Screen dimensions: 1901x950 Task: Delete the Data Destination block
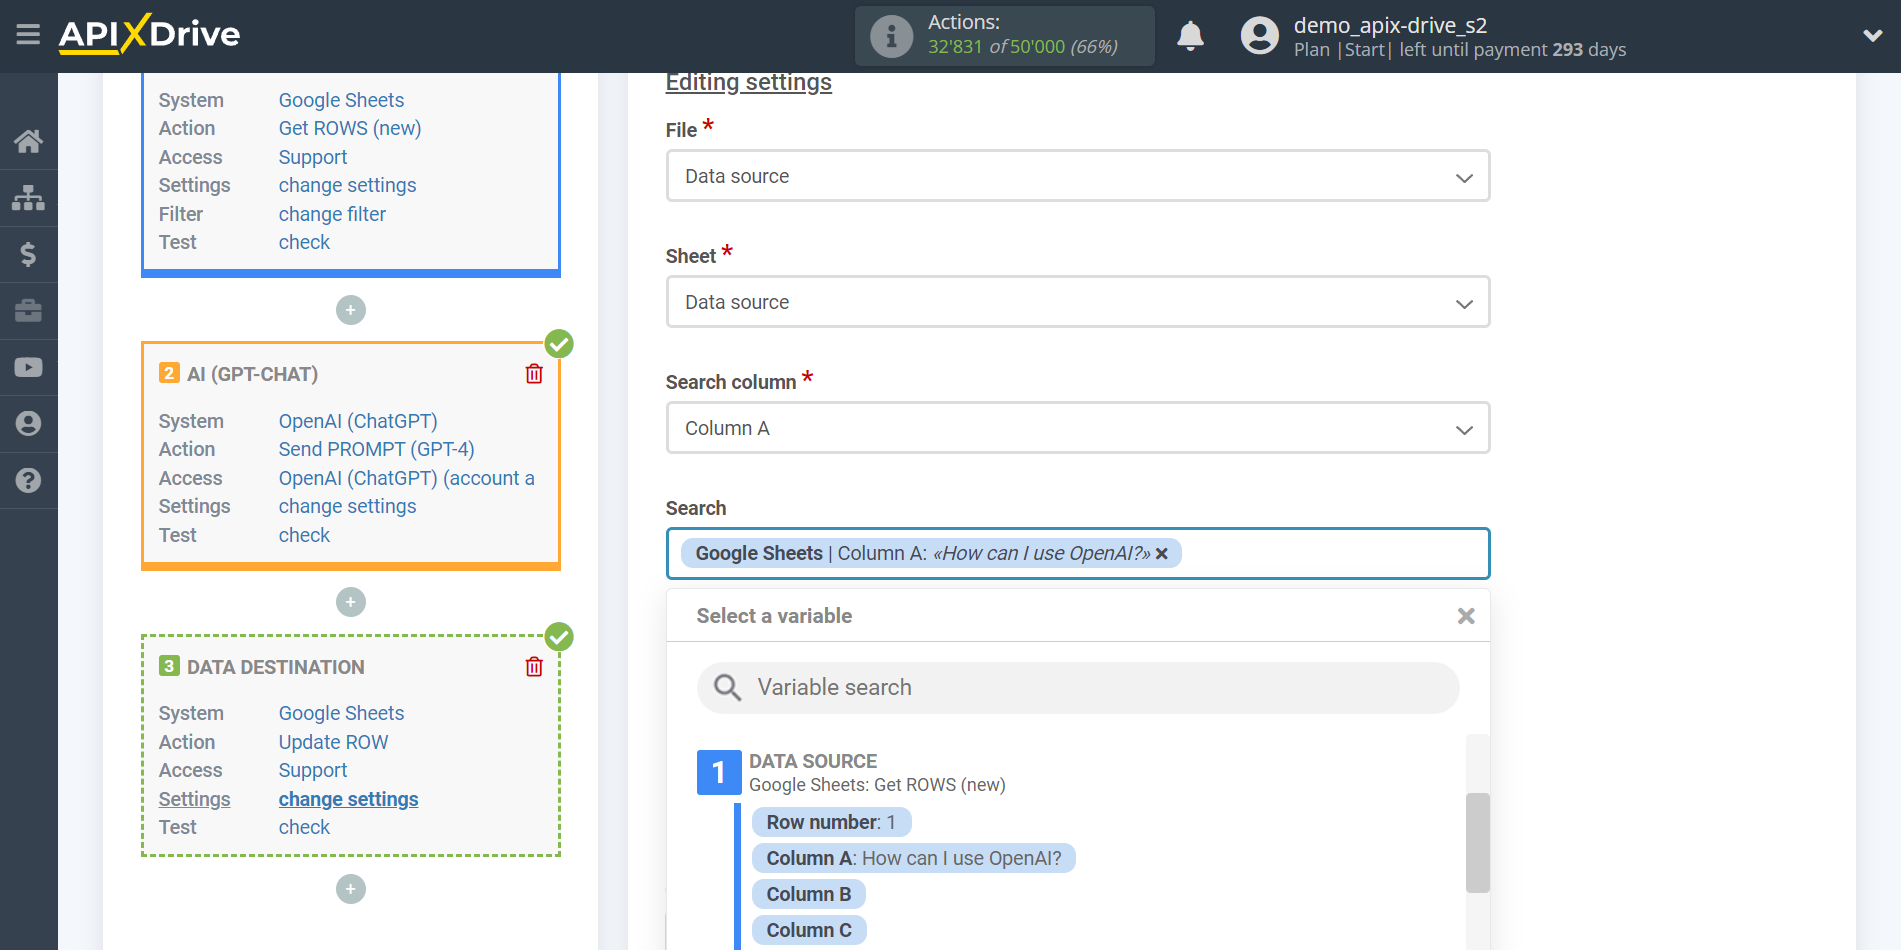[x=534, y=667]
